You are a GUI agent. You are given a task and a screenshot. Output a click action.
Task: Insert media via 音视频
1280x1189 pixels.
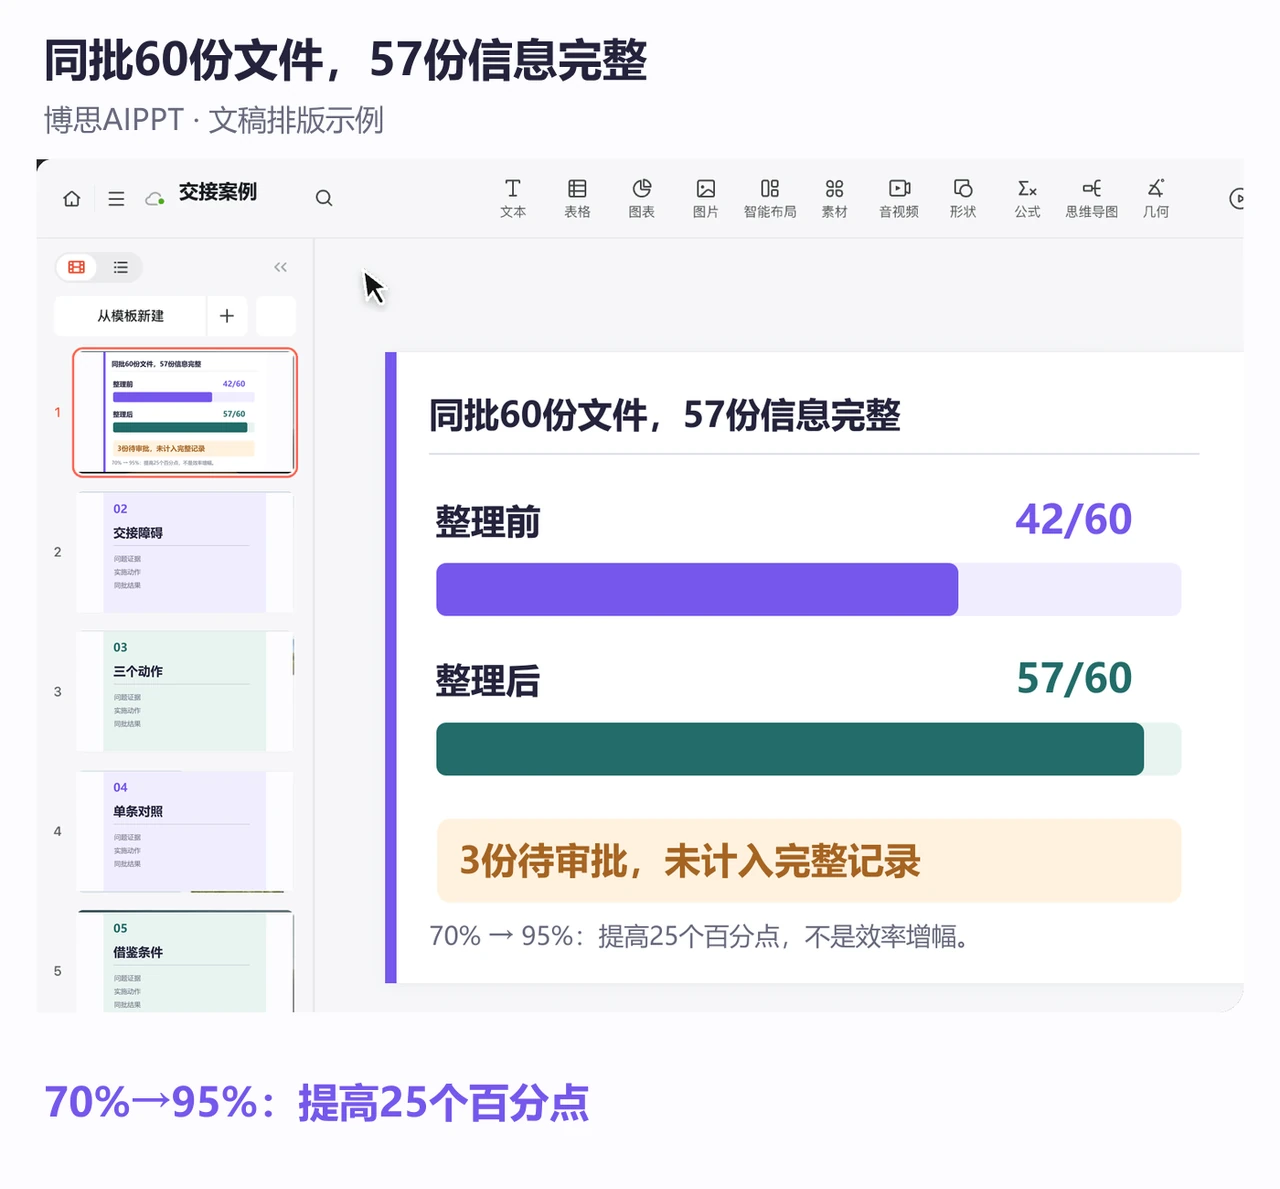(x=899, y=198)
